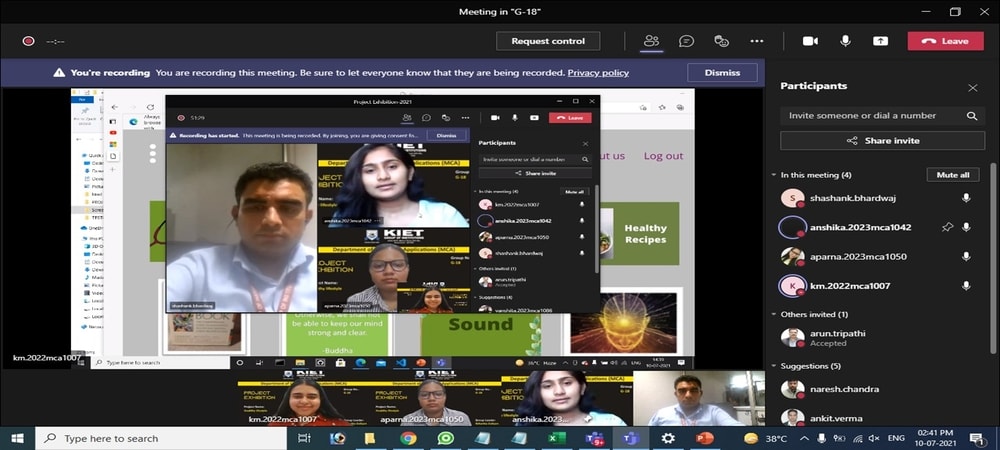Viewport: 1000px width, 450px height.
Task: Open the reactions icon in the toolbar
Action: [721, 41]
